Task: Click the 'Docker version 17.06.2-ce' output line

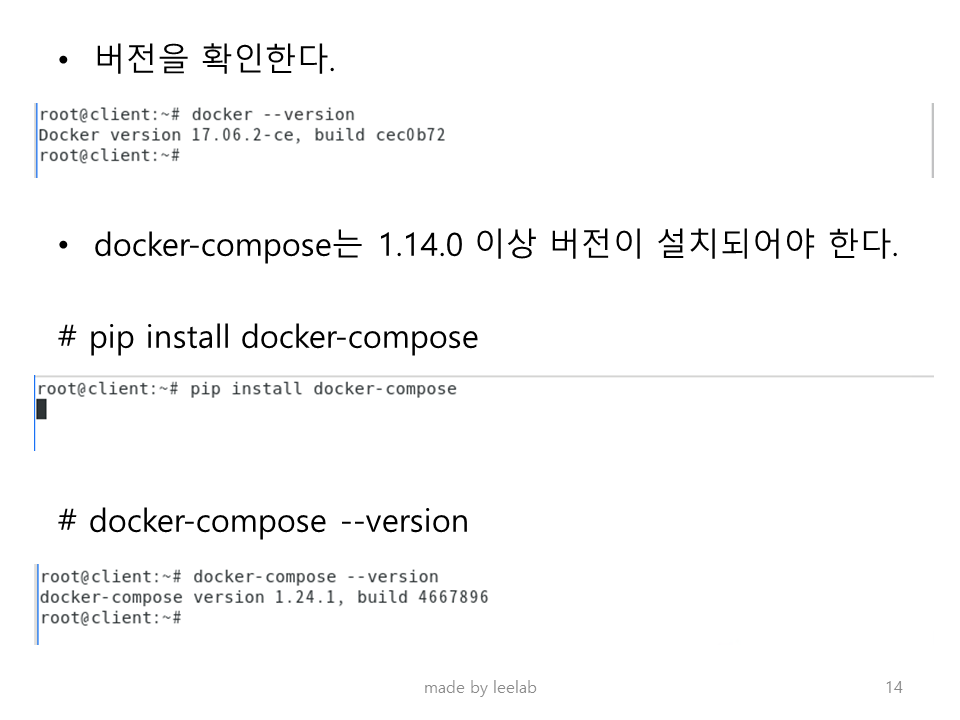Action: [170, 135]
